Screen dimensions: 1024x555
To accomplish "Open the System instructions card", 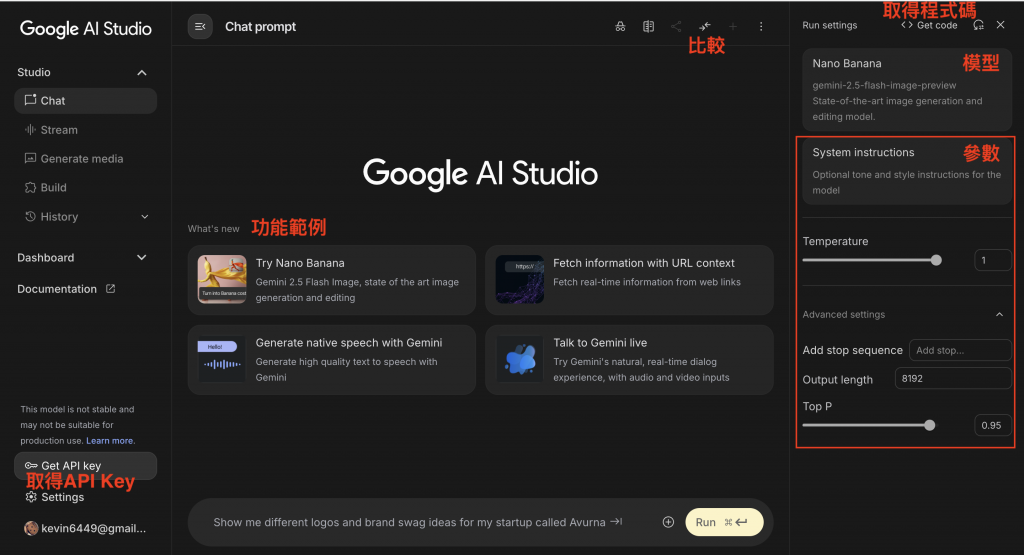I will tap(906, 171).
